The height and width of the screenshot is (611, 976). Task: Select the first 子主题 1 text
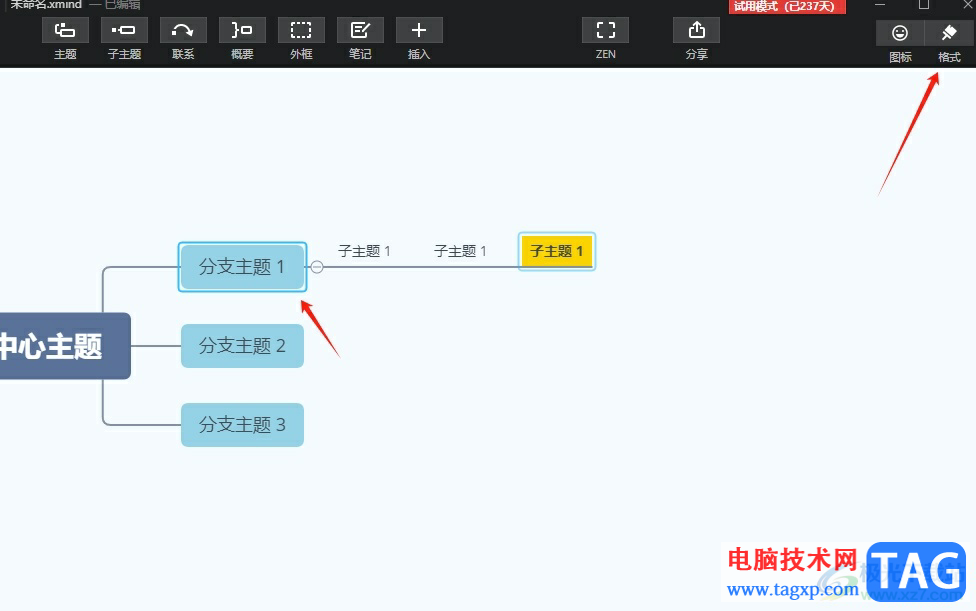point(364,251)
